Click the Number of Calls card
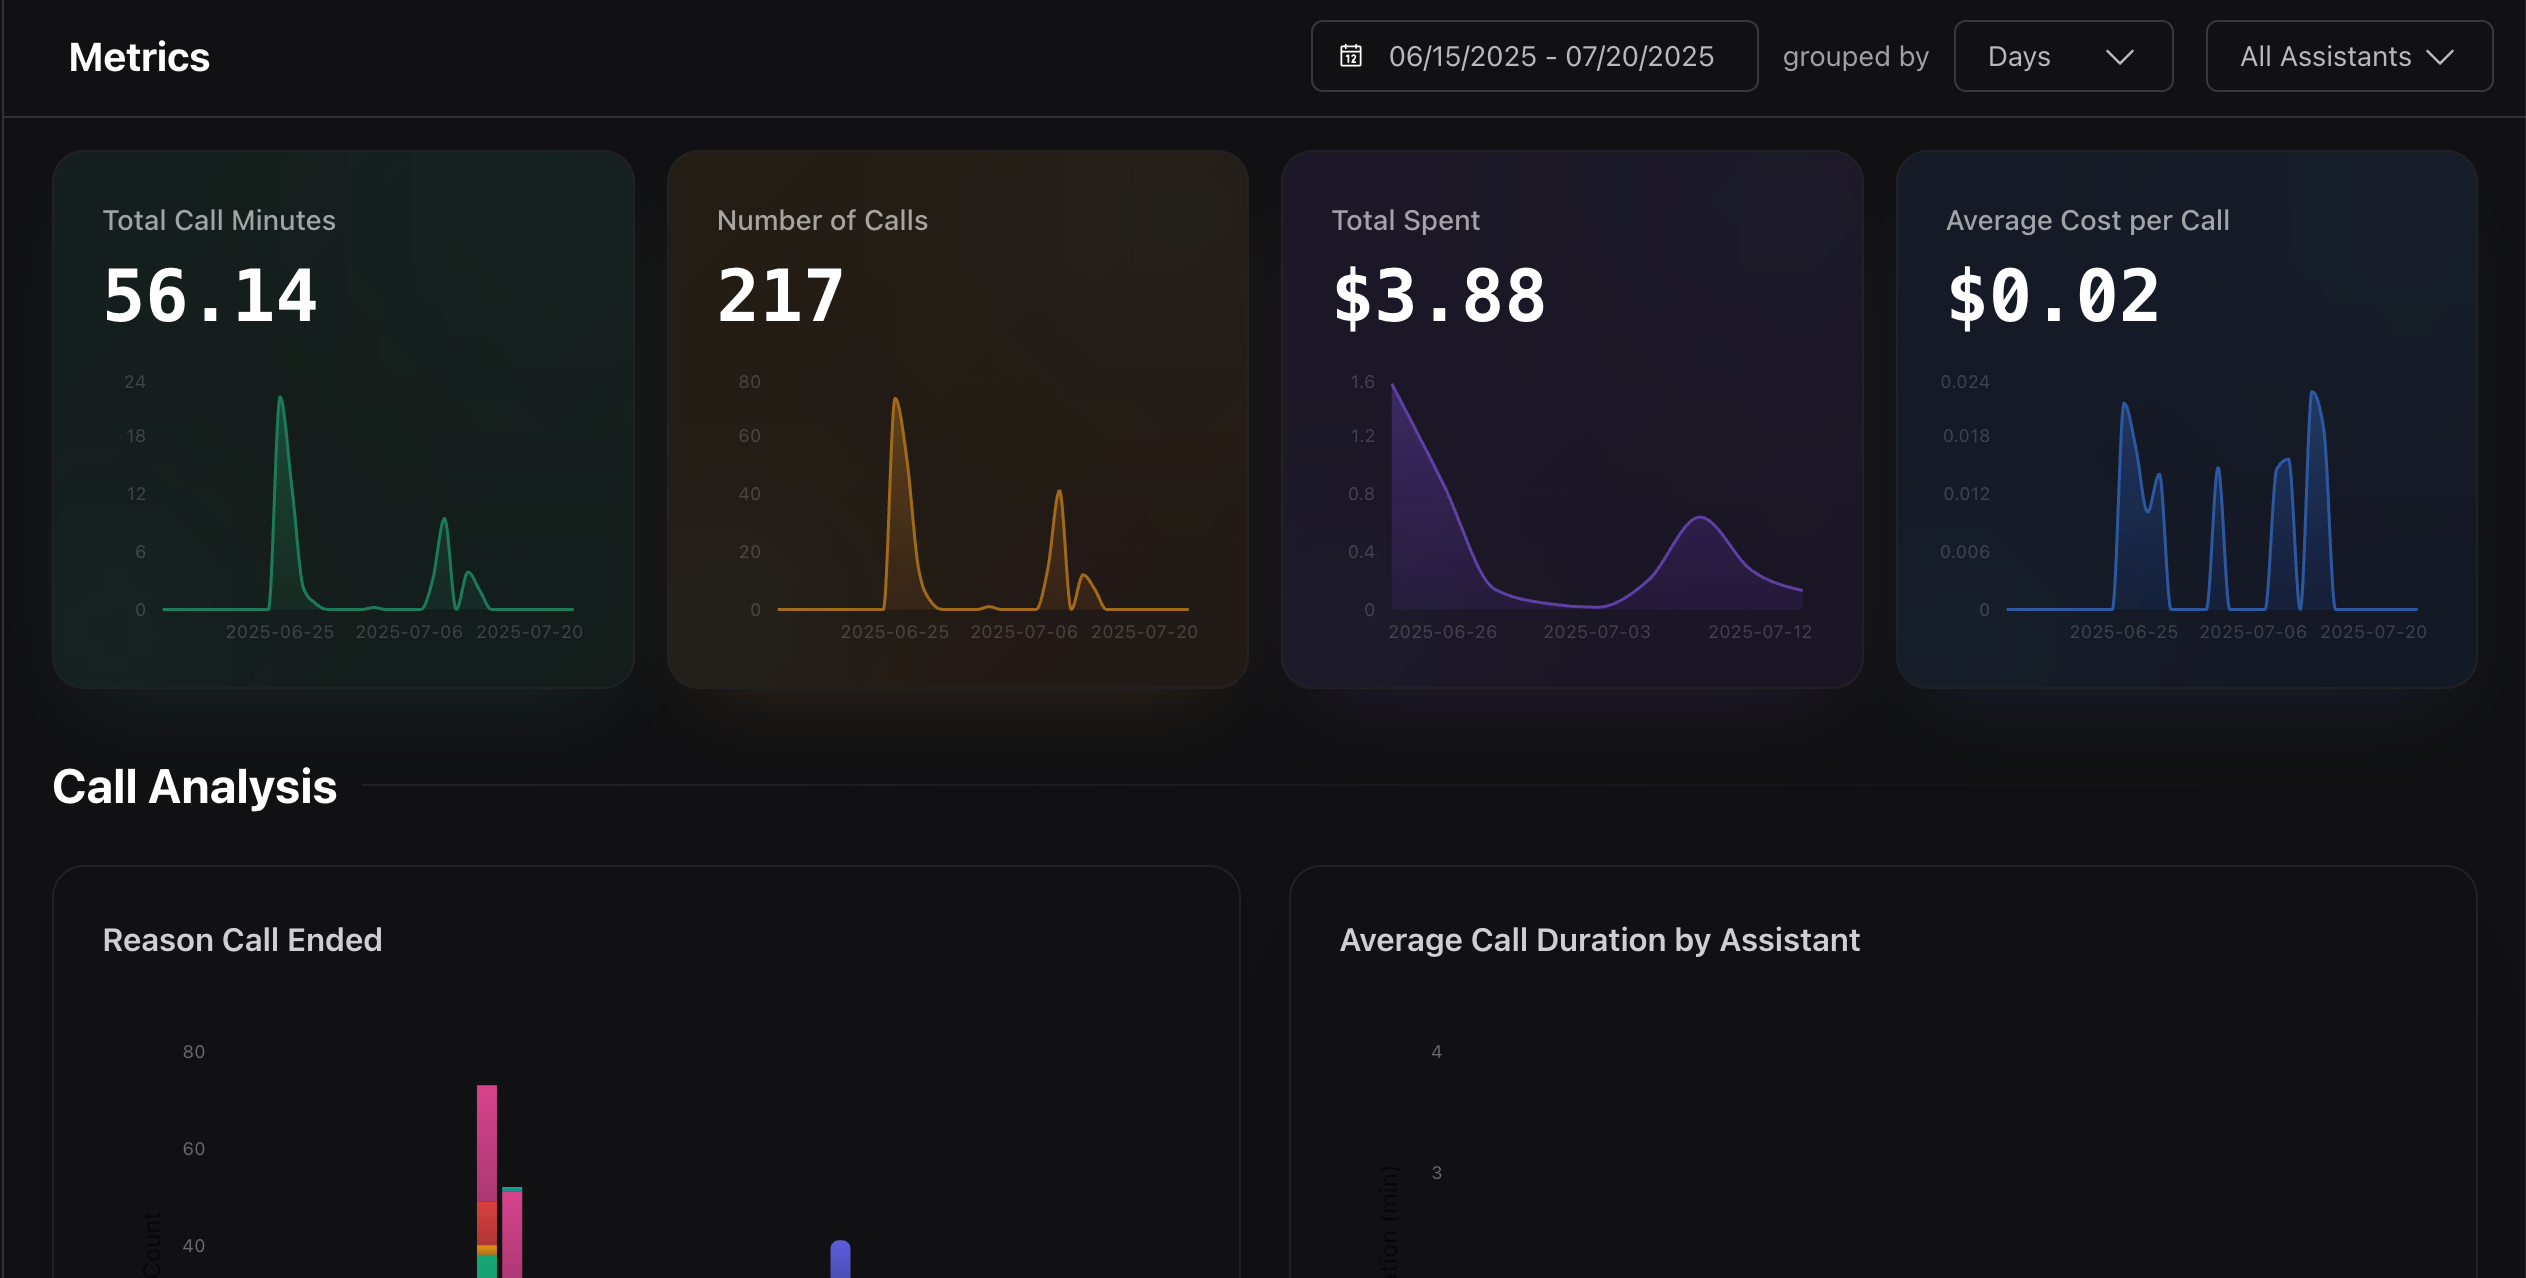The height and width of the screenshot is (1278, 2526). 957,419
